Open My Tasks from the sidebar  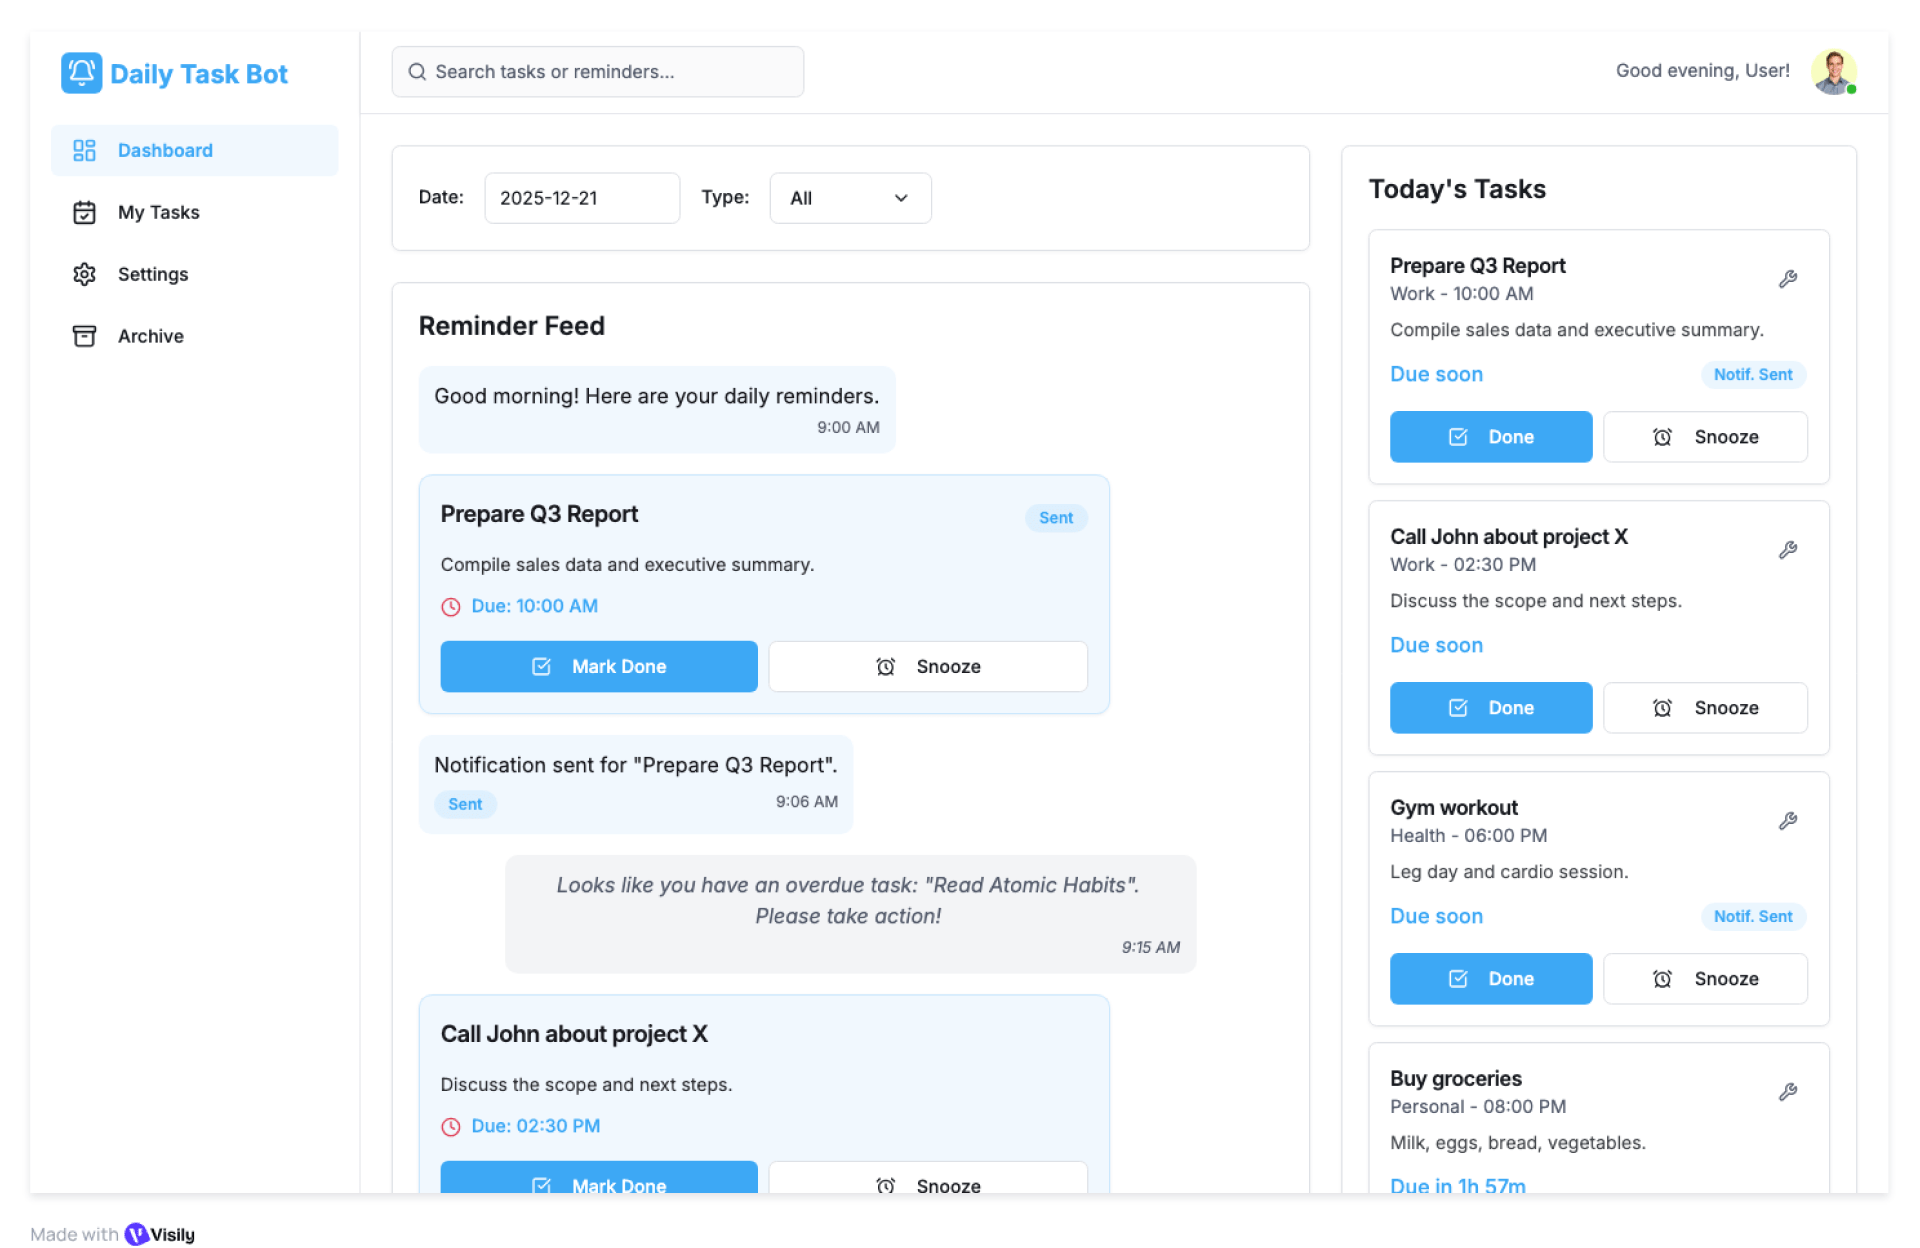pos(158,212)
